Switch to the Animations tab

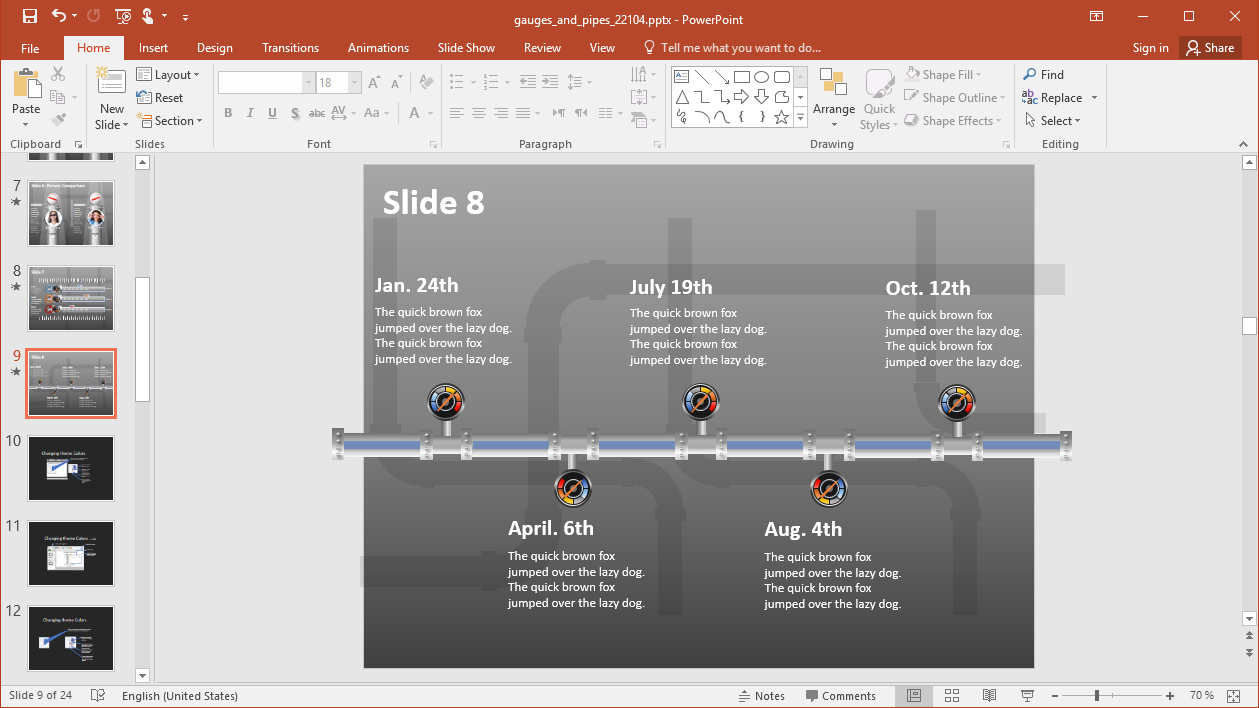point(378,48)
